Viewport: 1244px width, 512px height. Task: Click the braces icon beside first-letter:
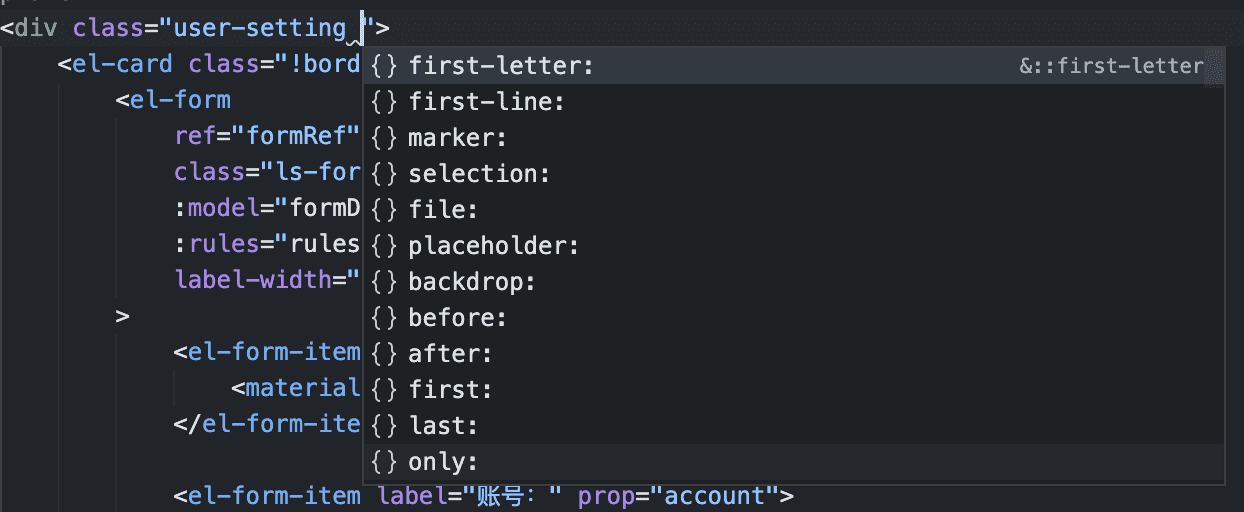point(384,66)
